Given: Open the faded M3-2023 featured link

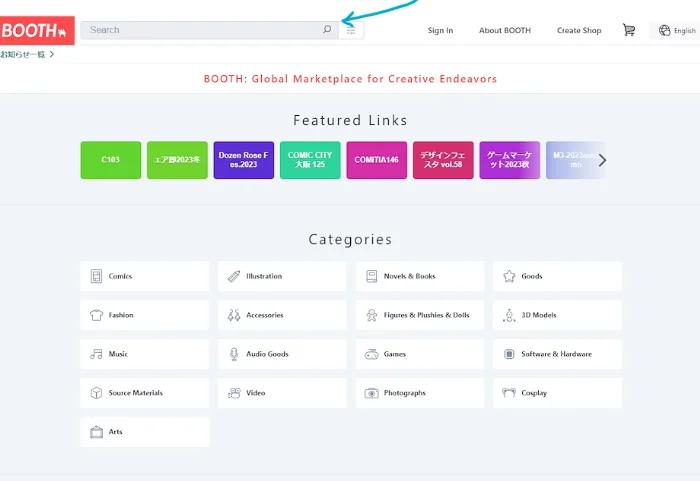Looking at the screenshot, I should tap(575, 160).
